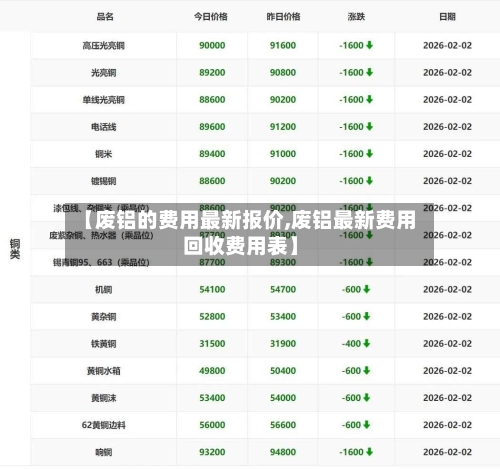Click yesterday's price 50400

[283, 371]
